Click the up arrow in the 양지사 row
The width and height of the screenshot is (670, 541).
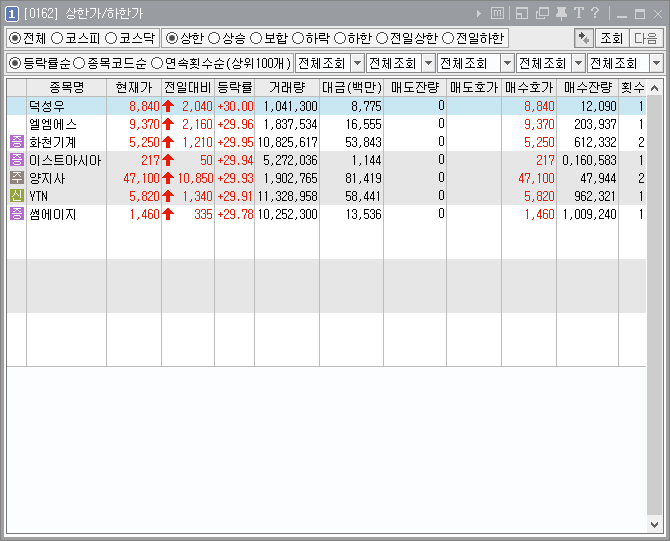coord(168,178)
